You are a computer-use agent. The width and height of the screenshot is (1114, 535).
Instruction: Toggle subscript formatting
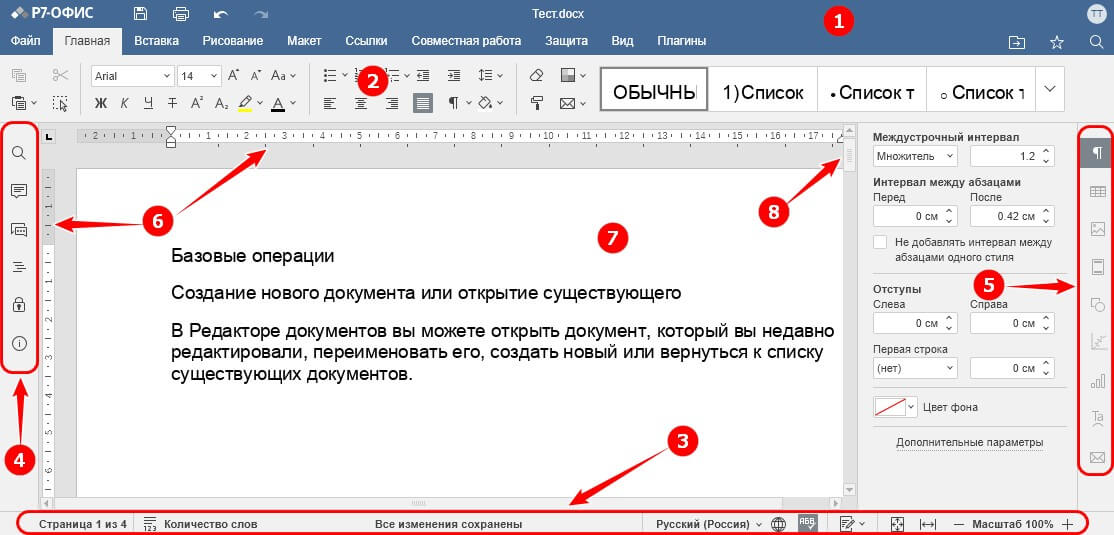tap(221, 104)
